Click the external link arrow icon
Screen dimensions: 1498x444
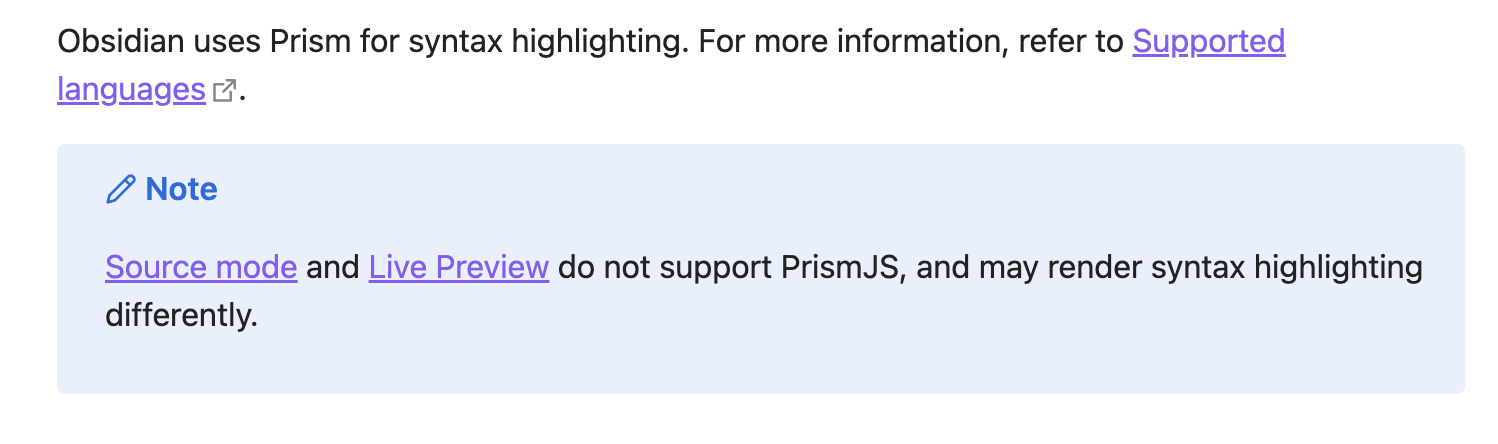225,91
